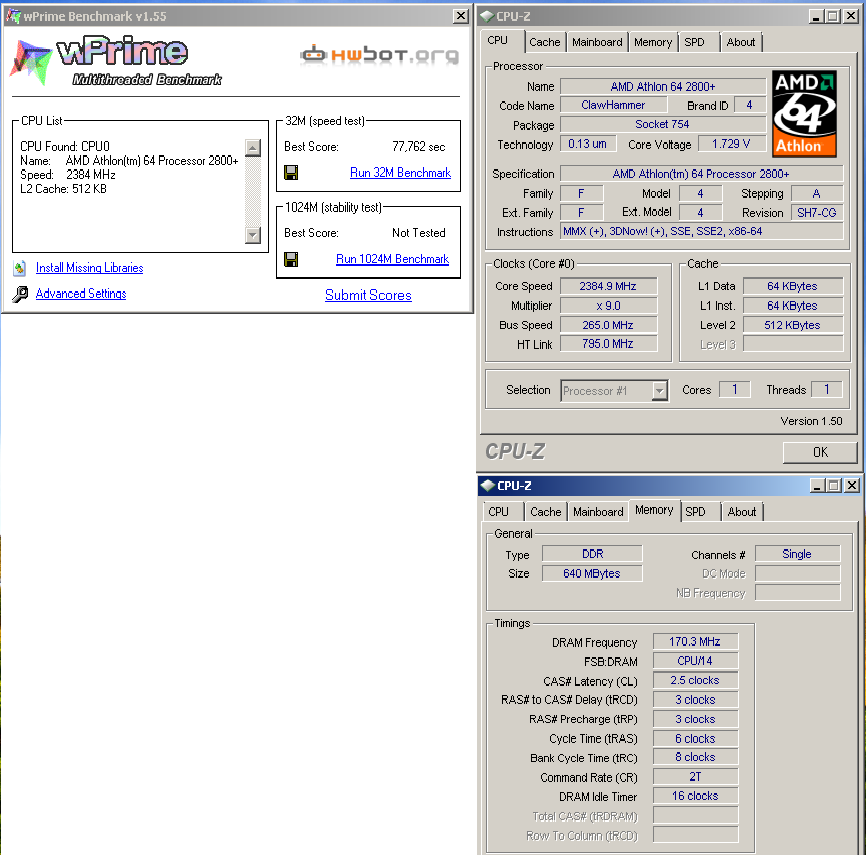
Task: Click the DRAM Frequency value 170.3 MHz
Action: point(695,642)
